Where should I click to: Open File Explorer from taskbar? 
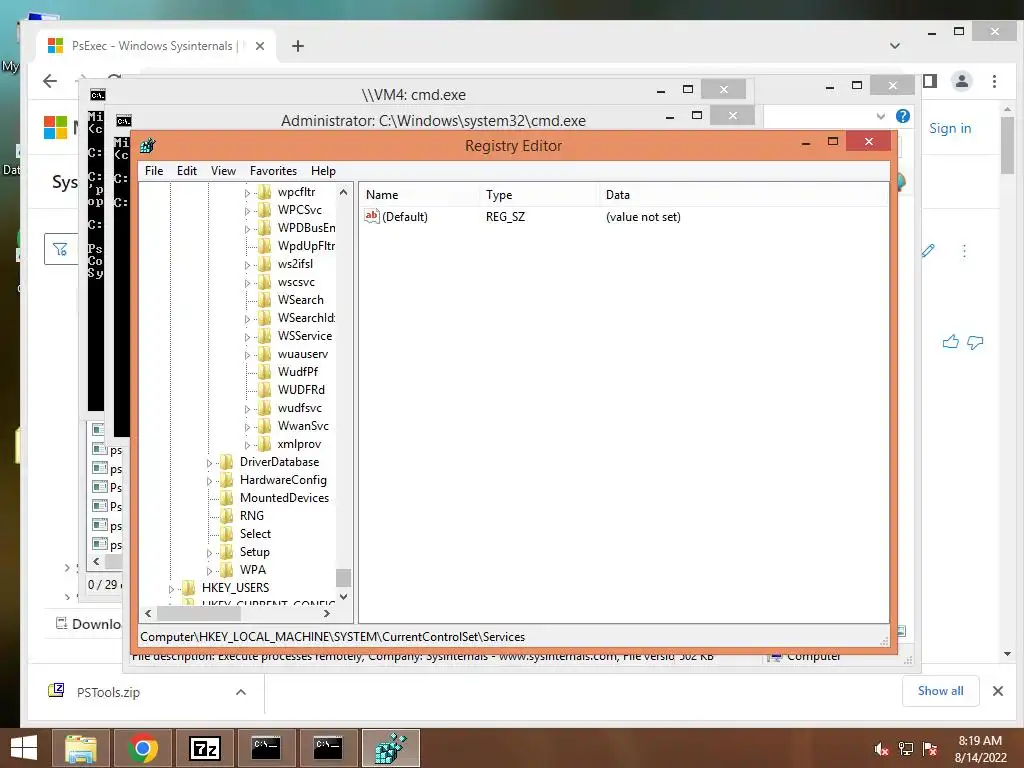click(80, 748)
